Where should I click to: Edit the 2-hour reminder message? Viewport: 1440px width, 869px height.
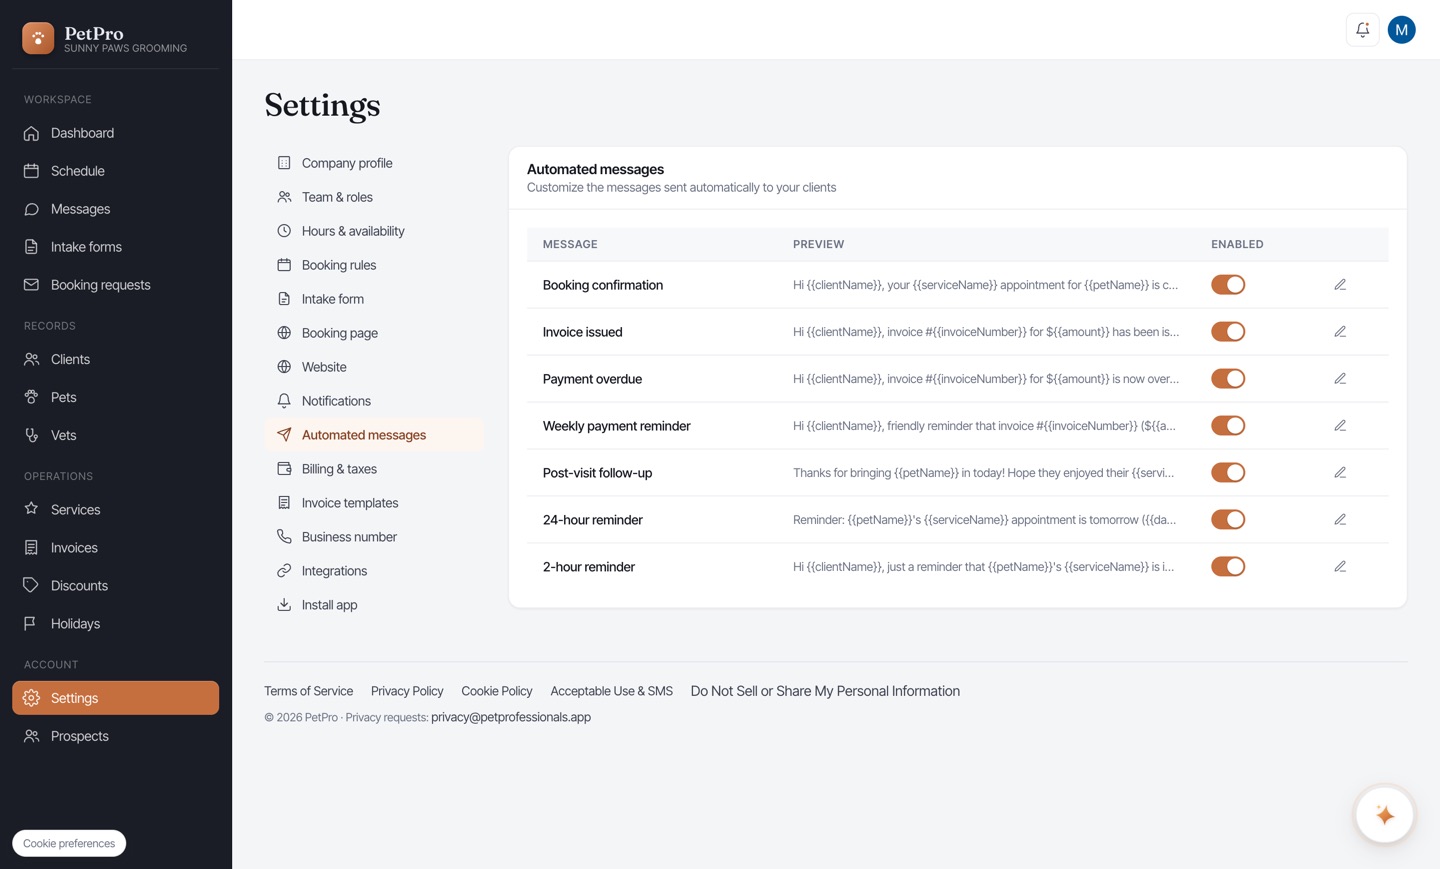[1340, 567]
